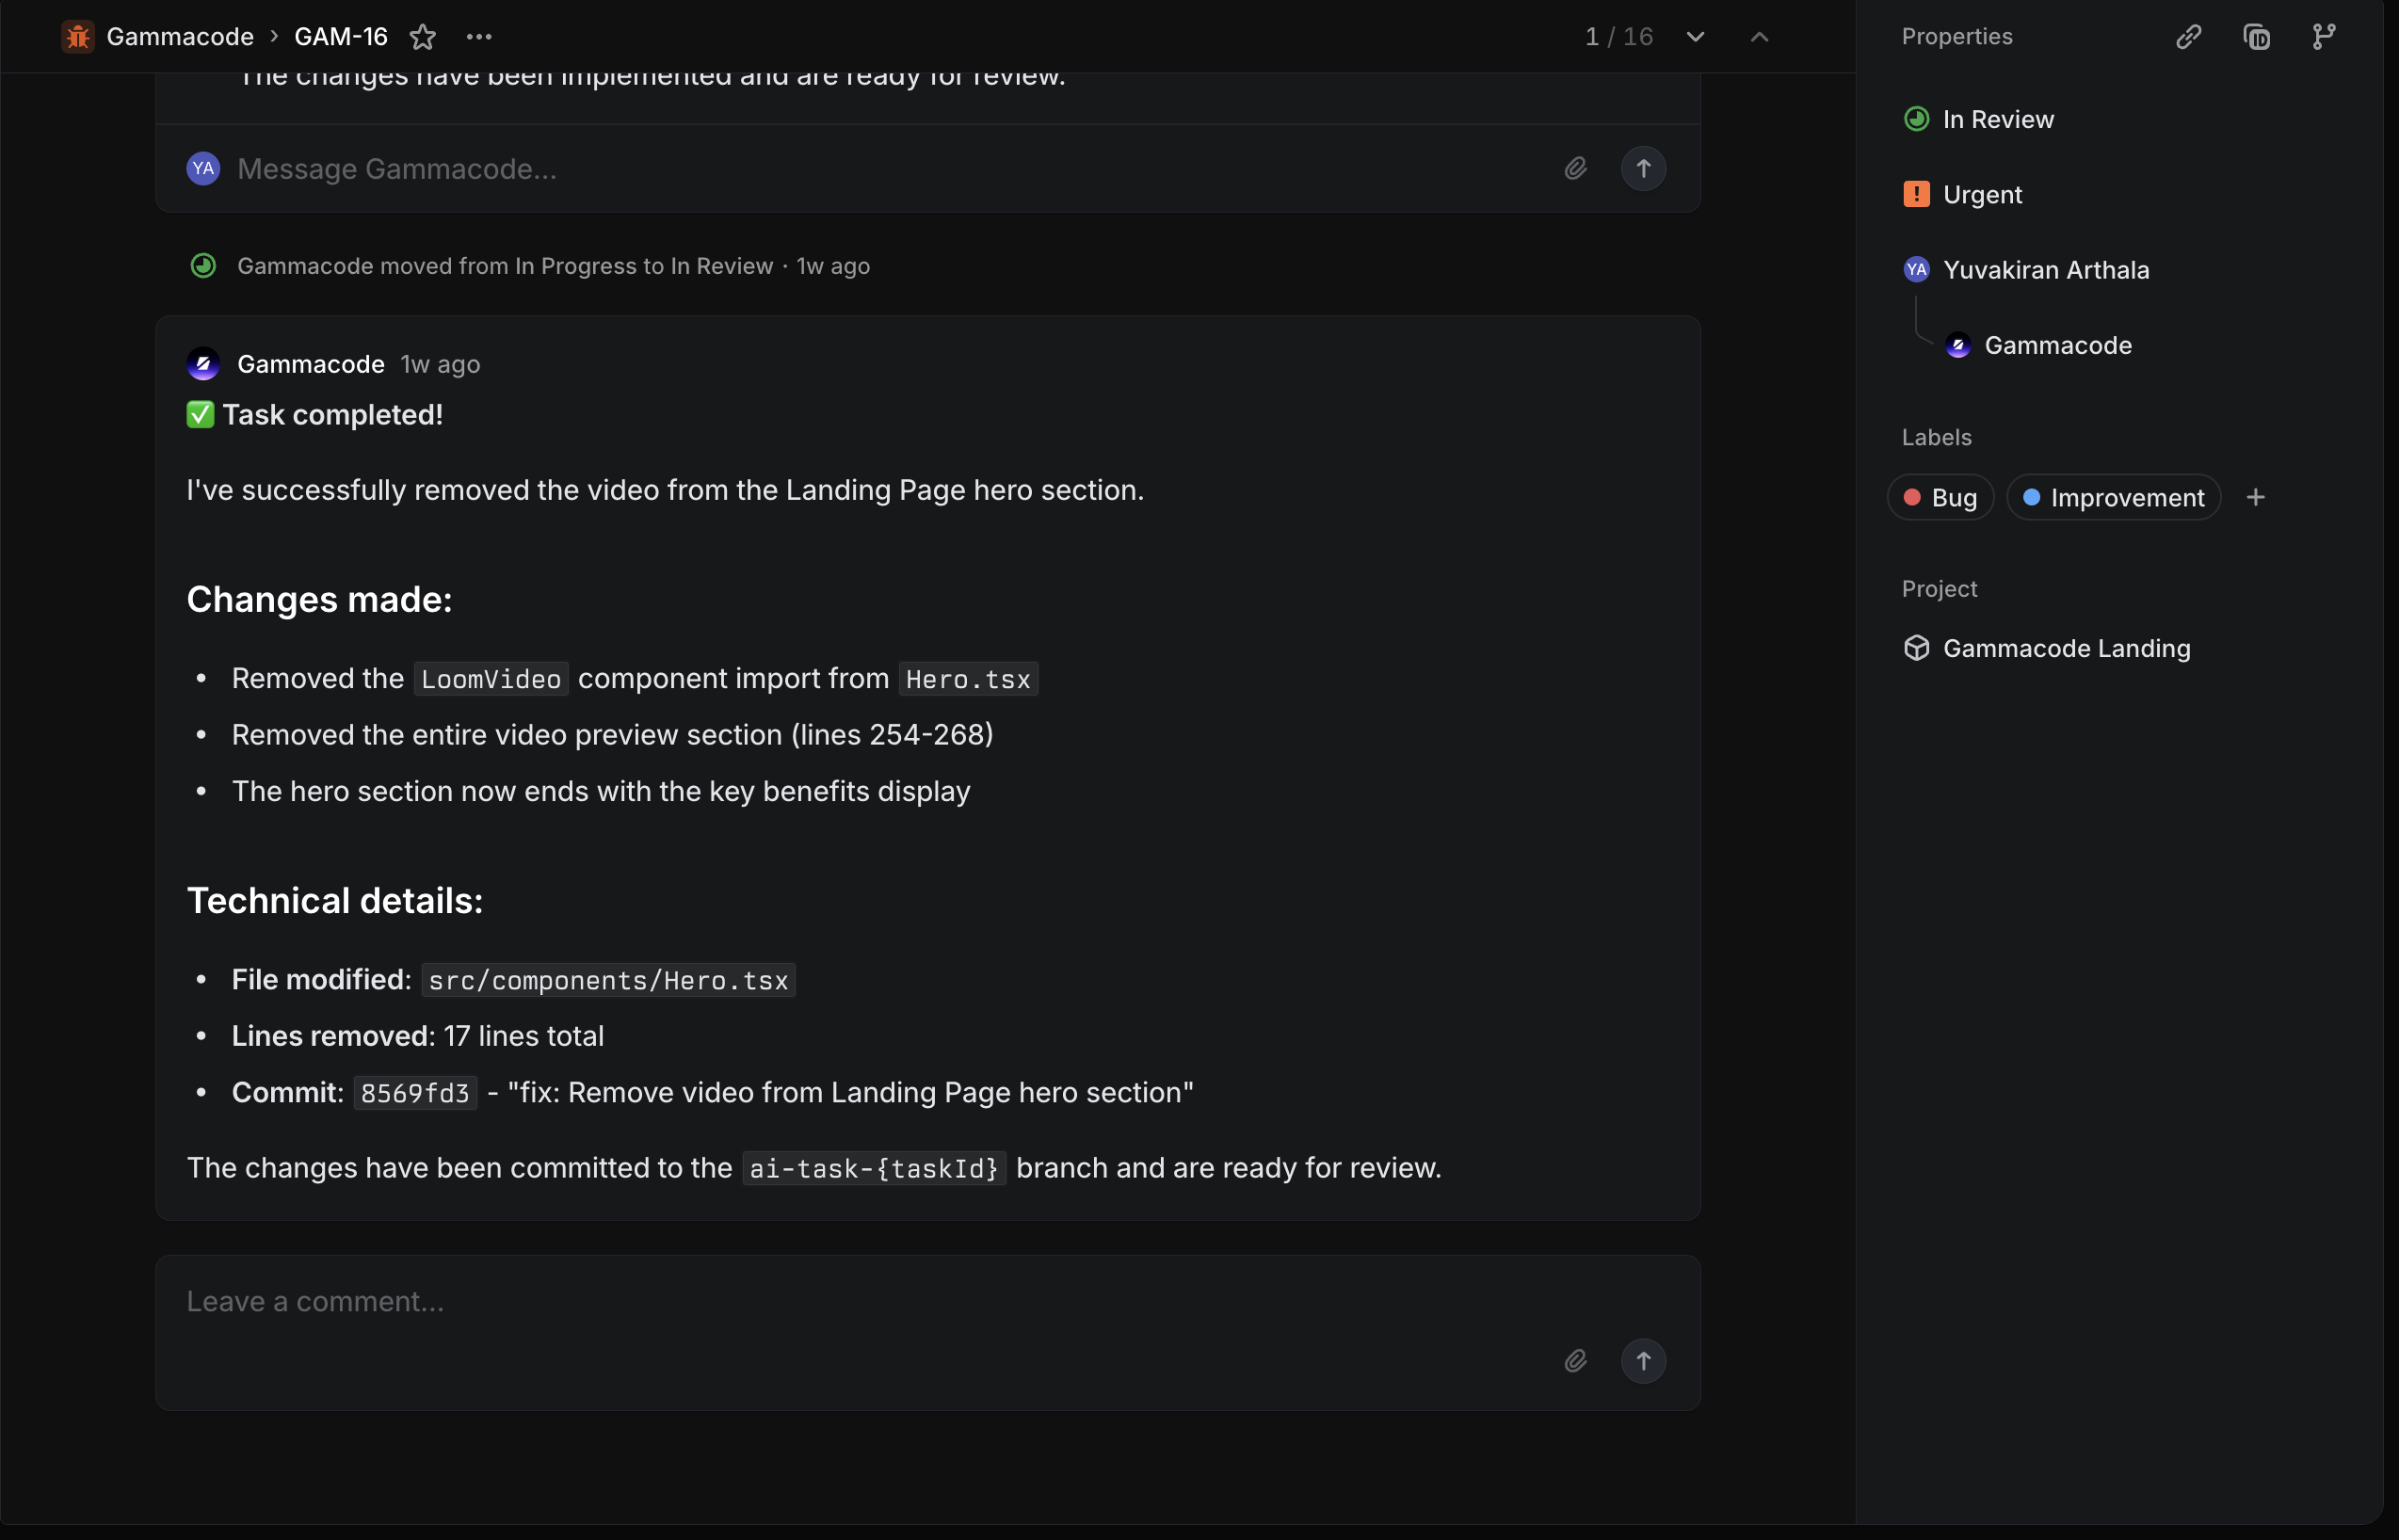Attach file to the comment box

(x=1576, y=1361)
